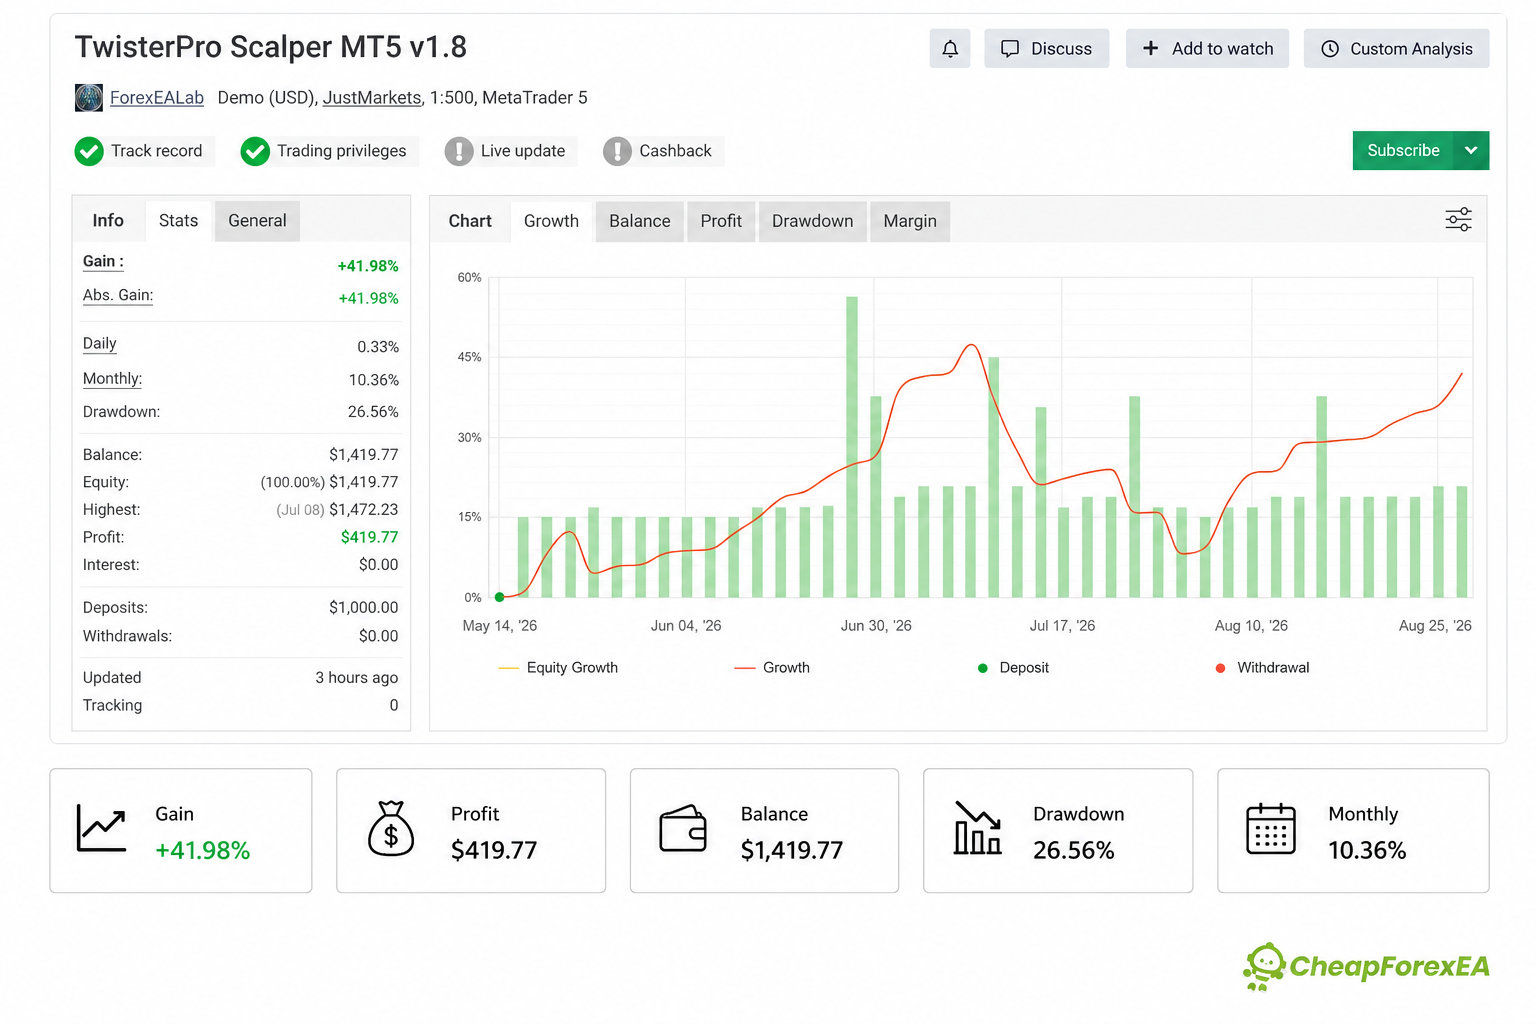Click Add to watch button

1207,48
